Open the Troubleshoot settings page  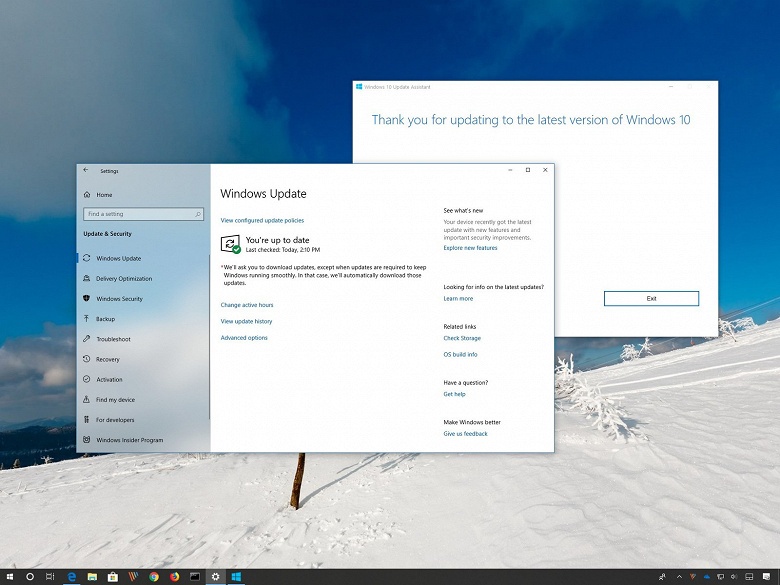pyautogui.click(x=143, y=339)
